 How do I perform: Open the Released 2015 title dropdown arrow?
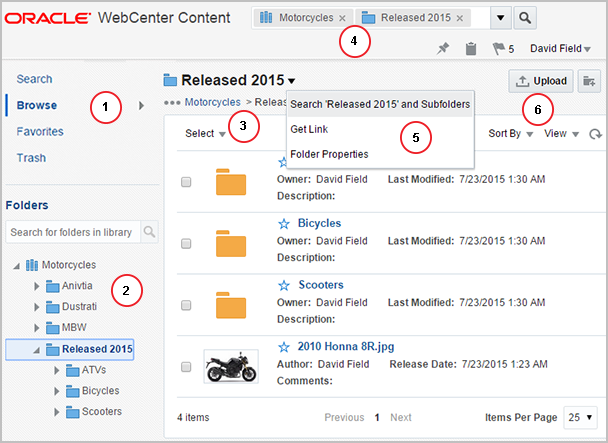292,81
